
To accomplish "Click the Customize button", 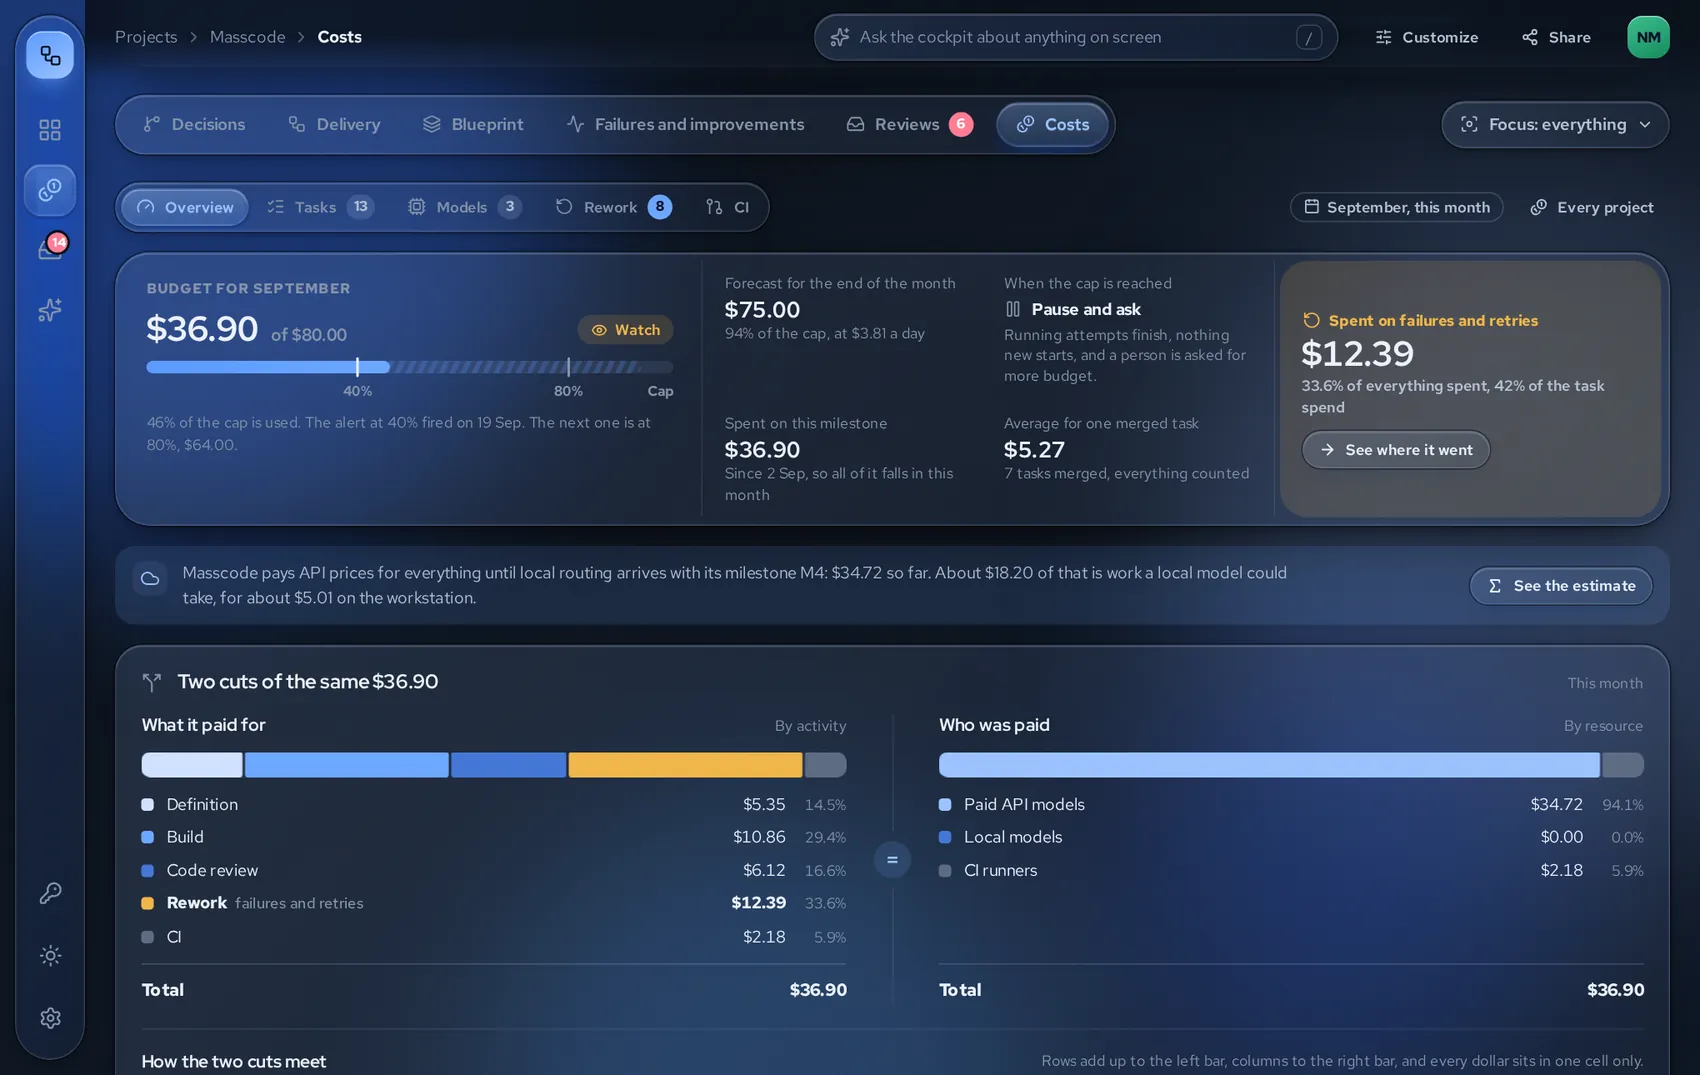I will pyautogui.click(x=1427, y=37).
